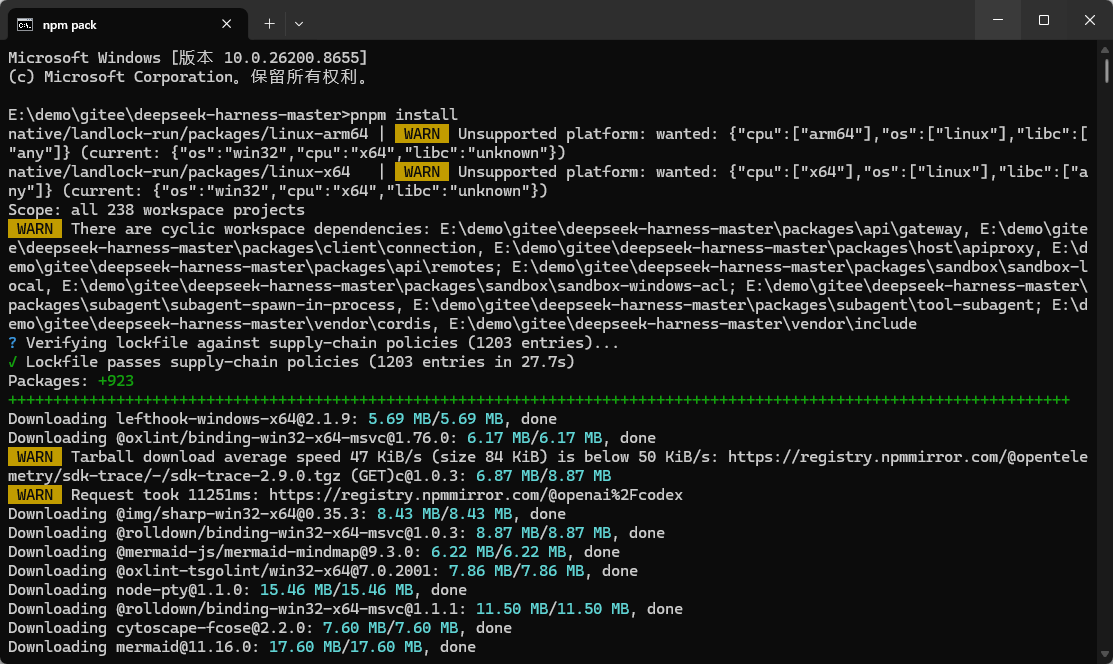Screen dimensions: 1113x664
Task: Close the npm pack tab
Action: tap(226, 24)
